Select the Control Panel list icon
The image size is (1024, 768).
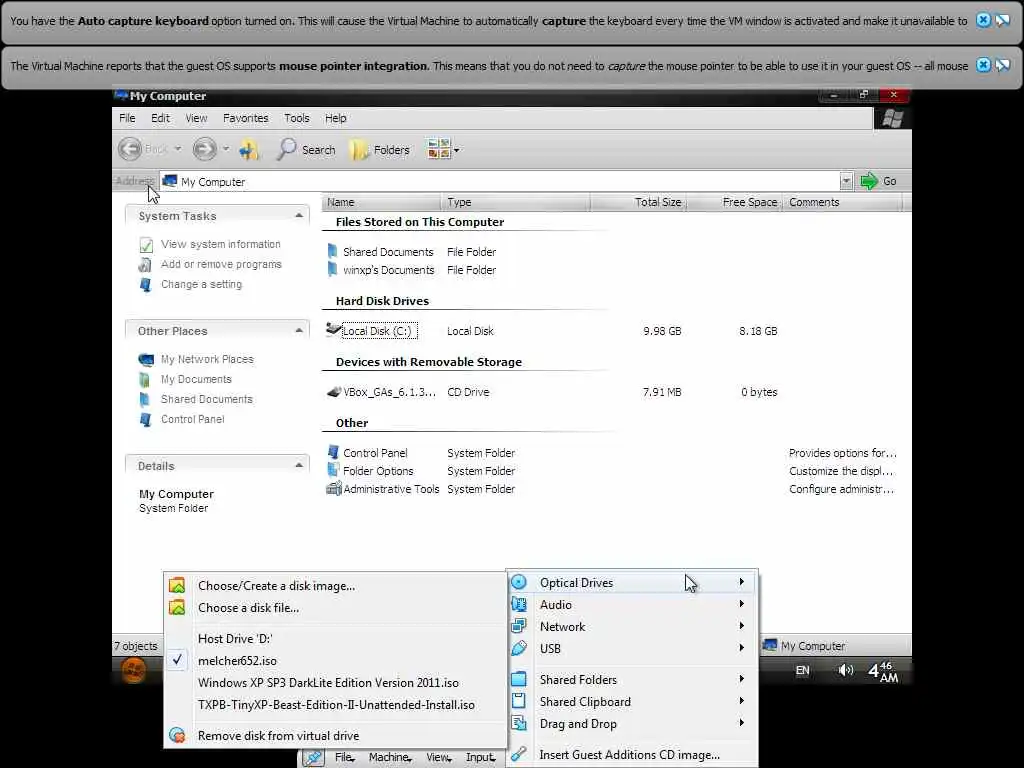333,452
